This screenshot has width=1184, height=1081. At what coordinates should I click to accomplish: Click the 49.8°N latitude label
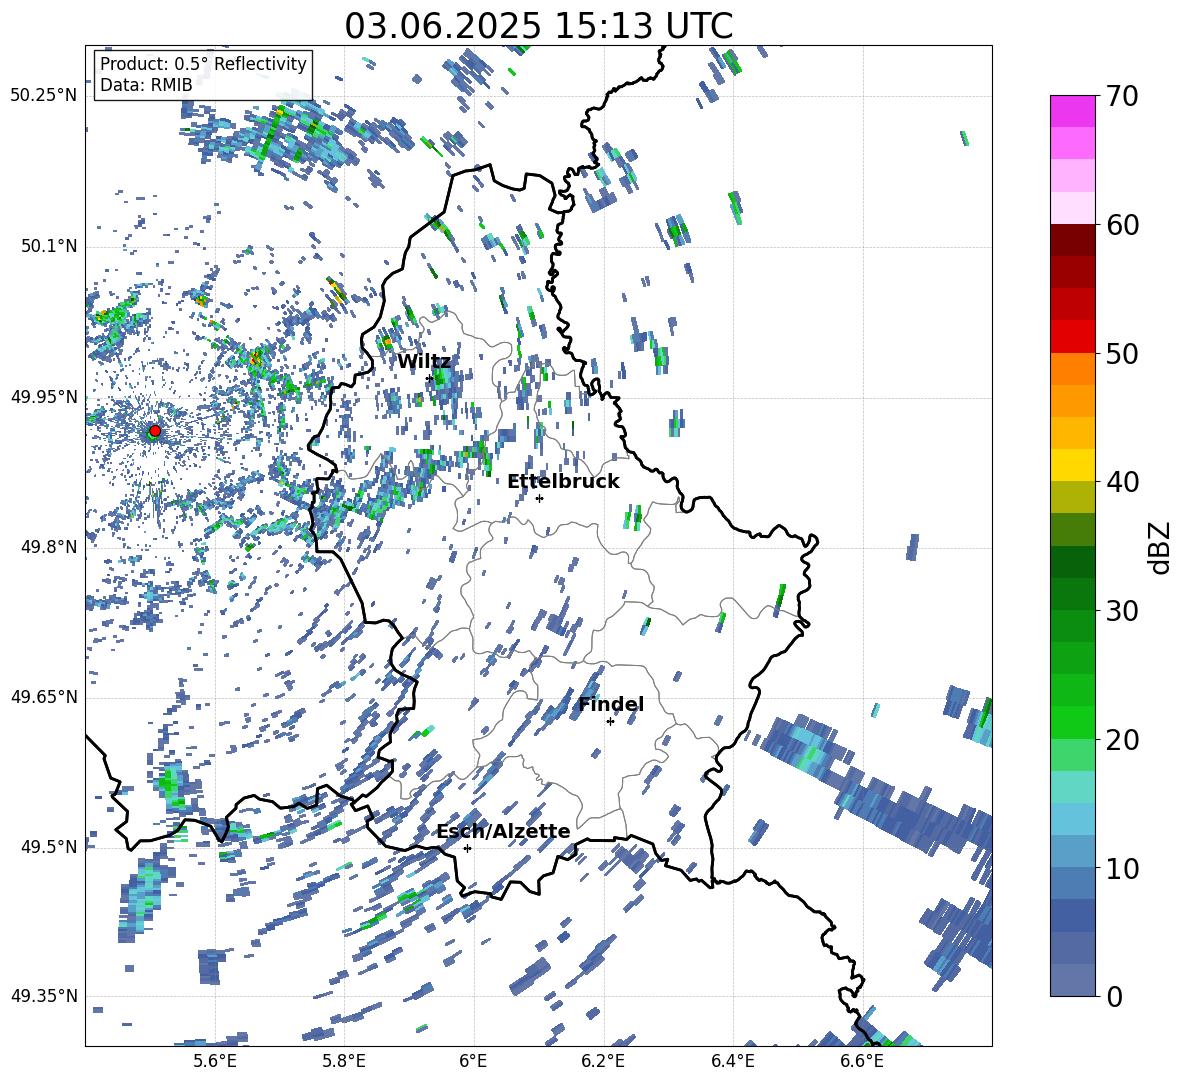coord(49,547)
